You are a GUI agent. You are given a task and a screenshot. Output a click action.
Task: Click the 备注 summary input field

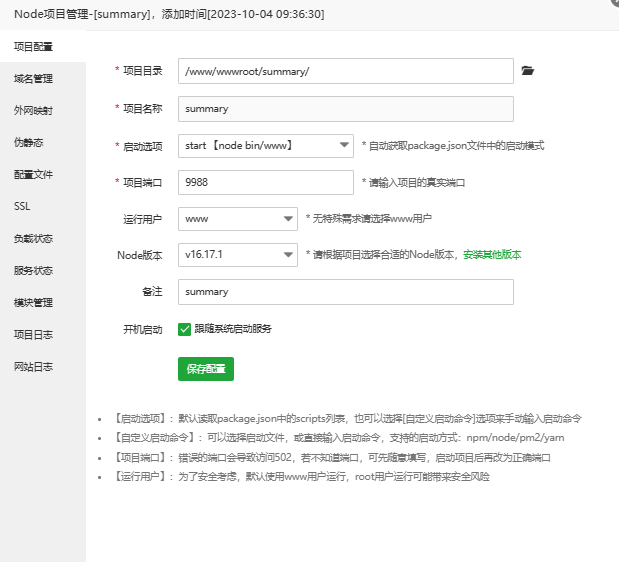pos(346,292)
